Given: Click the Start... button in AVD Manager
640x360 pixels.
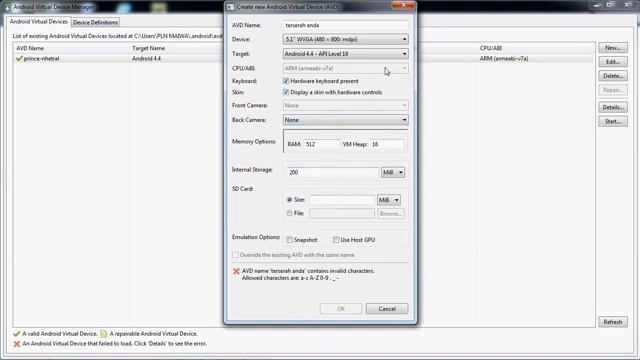Looking at the screenshot, I should point(613,121).
